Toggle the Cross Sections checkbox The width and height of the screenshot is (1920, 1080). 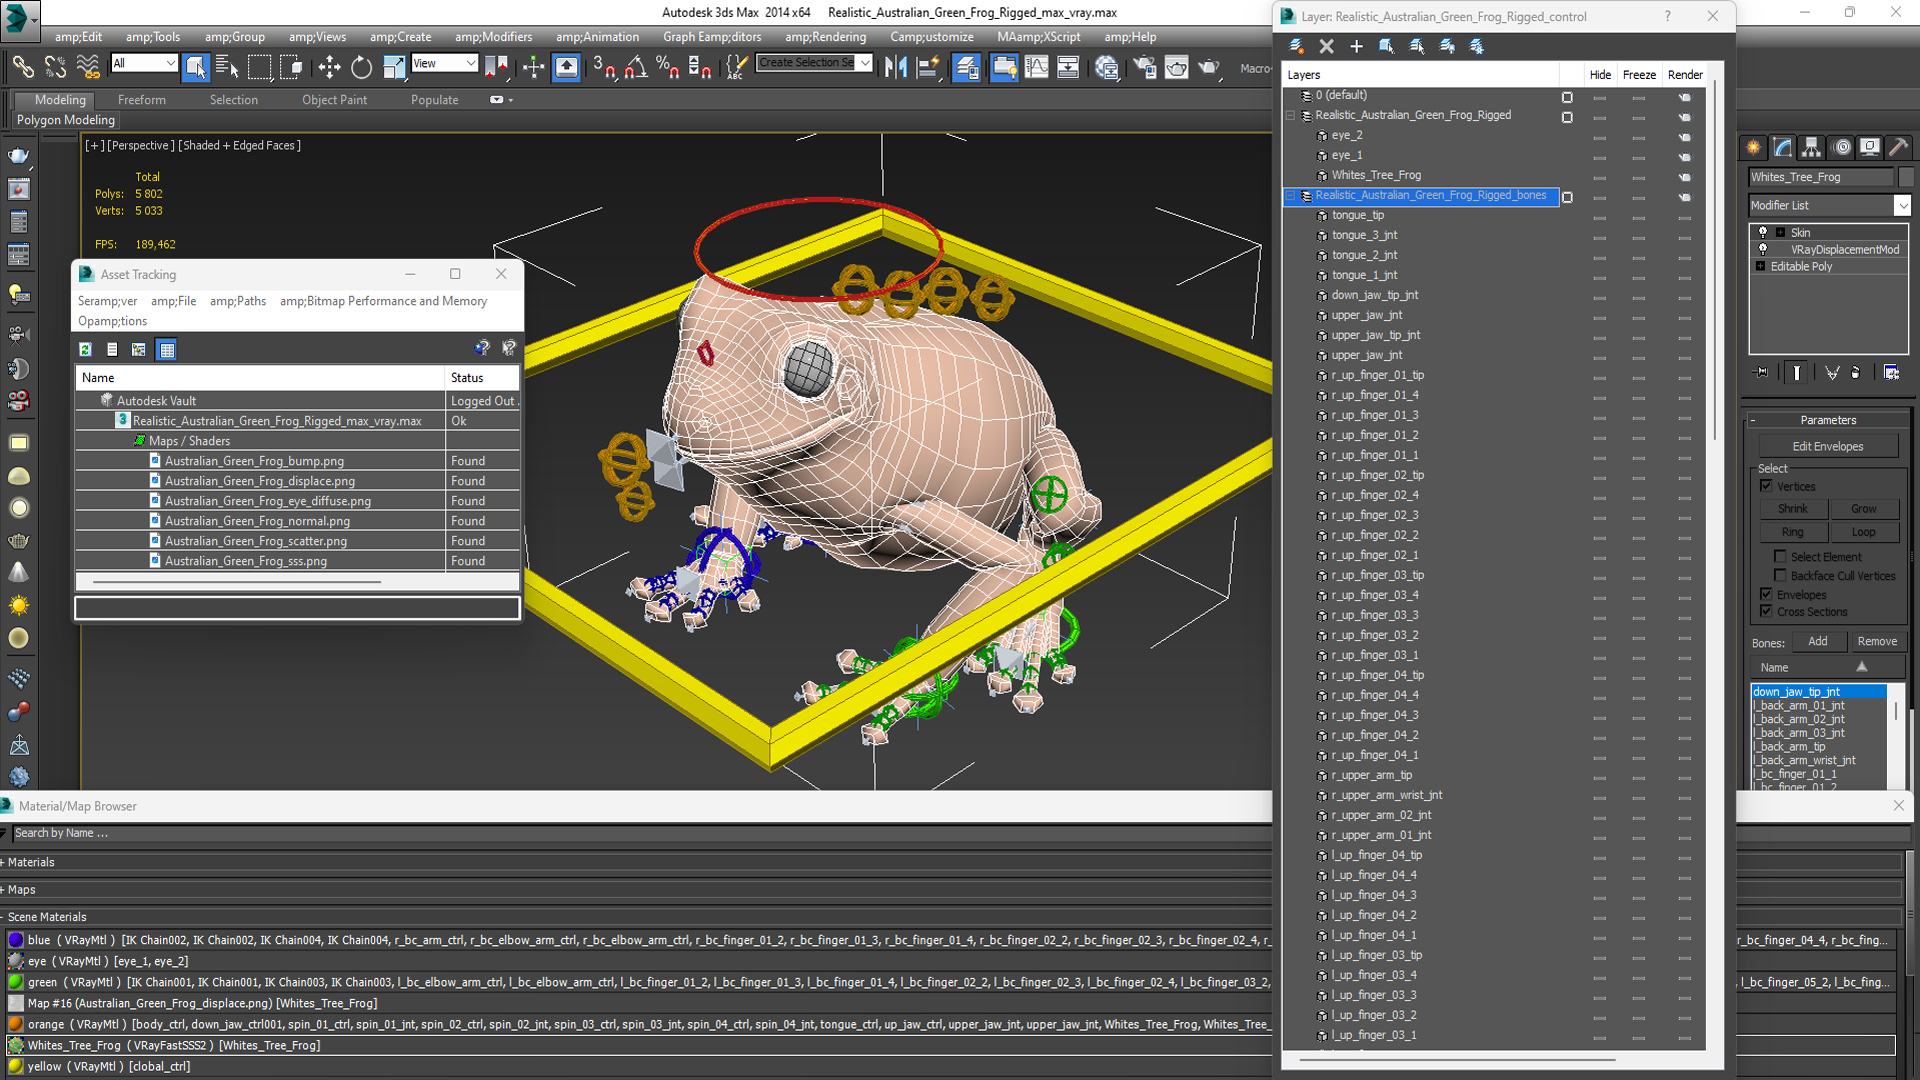click(x=1766, y=611)
